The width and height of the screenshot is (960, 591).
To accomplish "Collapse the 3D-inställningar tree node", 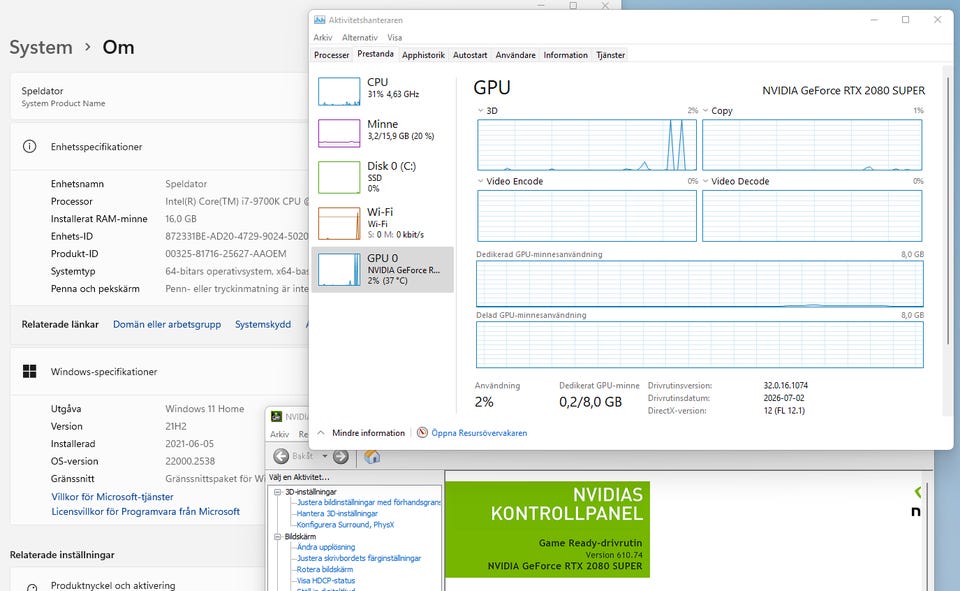I will pos(277,492).
